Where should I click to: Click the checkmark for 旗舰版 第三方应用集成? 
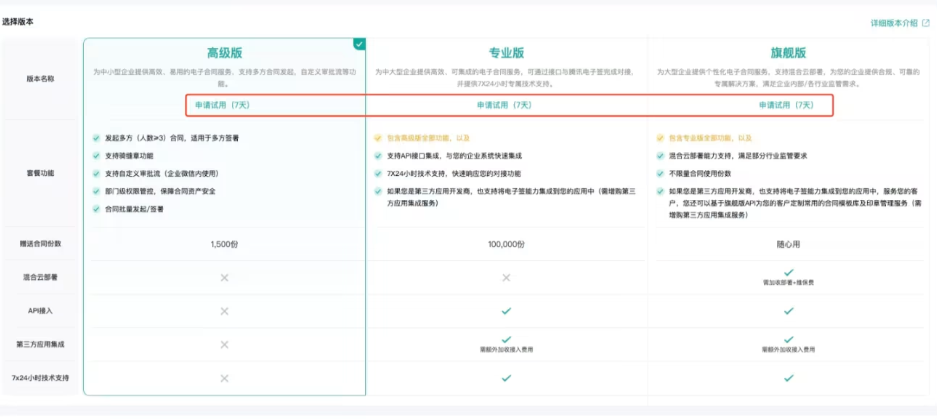[788, 339]
